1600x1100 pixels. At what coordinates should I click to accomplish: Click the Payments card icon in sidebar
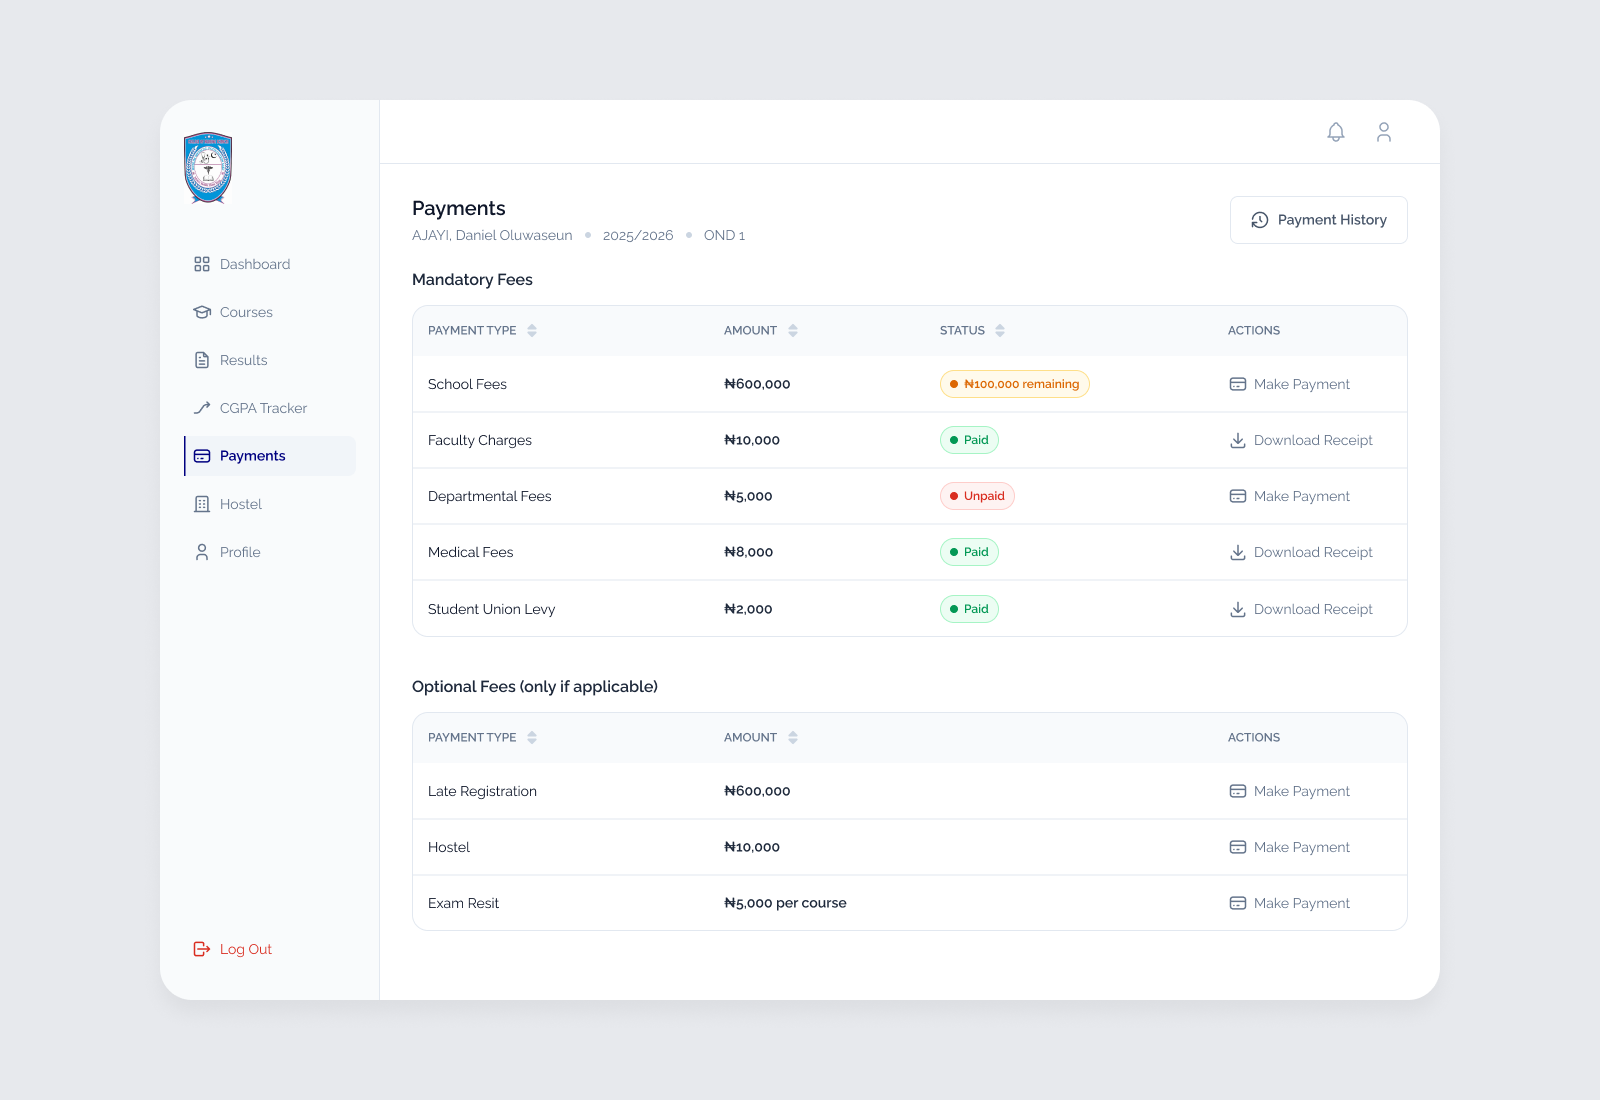point(202,456)
